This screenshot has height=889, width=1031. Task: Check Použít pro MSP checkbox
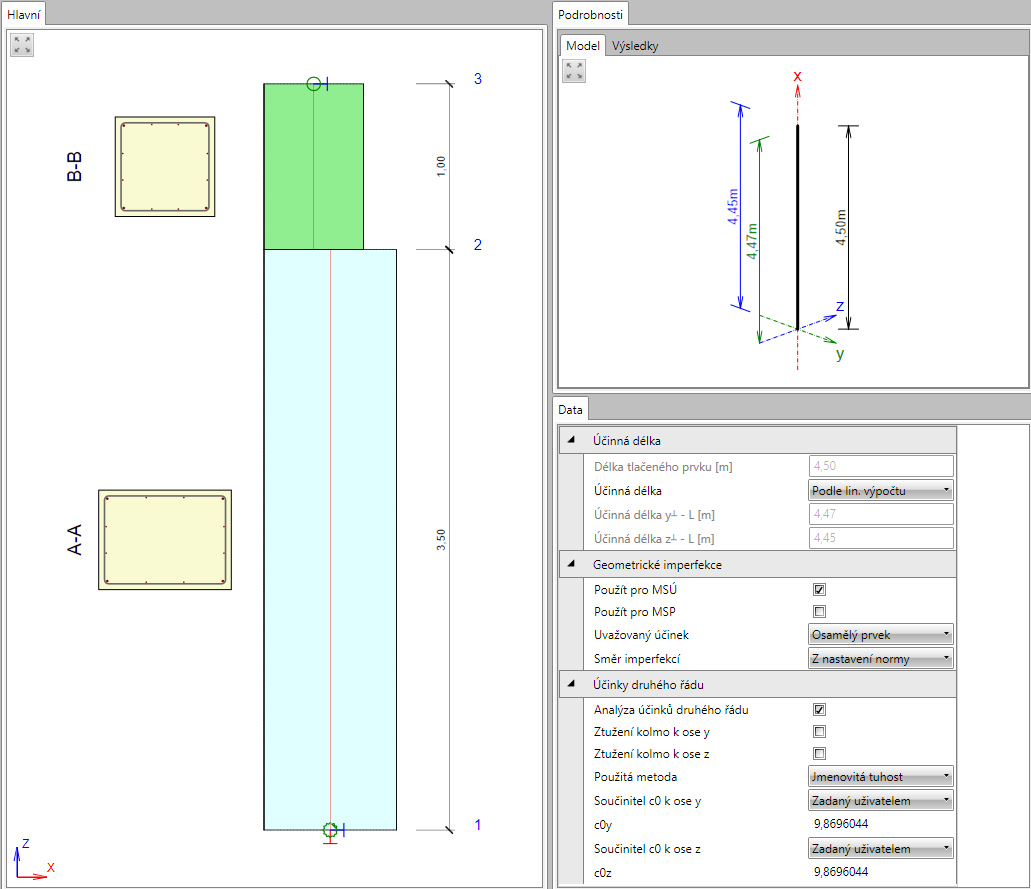point(819,612)
